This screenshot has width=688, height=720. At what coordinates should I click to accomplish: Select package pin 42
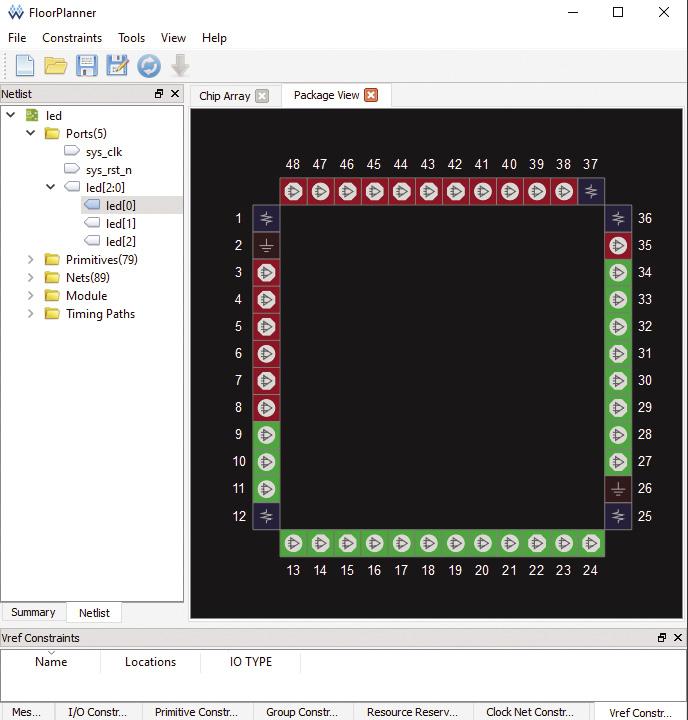[x=456, y=191]
